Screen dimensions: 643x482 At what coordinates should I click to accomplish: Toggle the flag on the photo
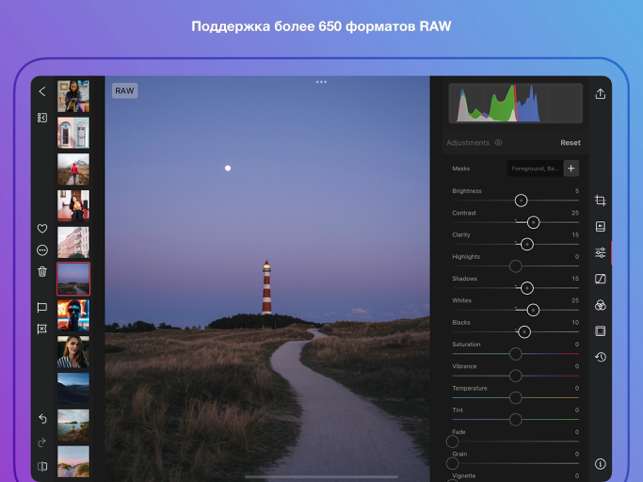pyautogui.click(x=42, y=308)
